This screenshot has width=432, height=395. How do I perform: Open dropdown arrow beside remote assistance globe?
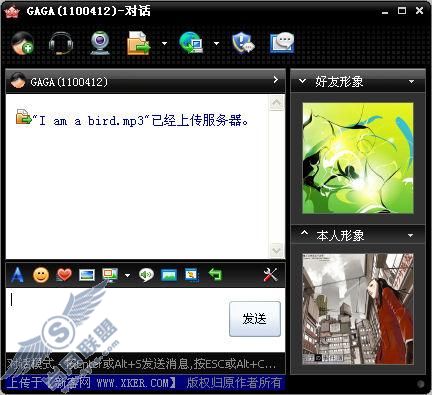pos(216,43)
